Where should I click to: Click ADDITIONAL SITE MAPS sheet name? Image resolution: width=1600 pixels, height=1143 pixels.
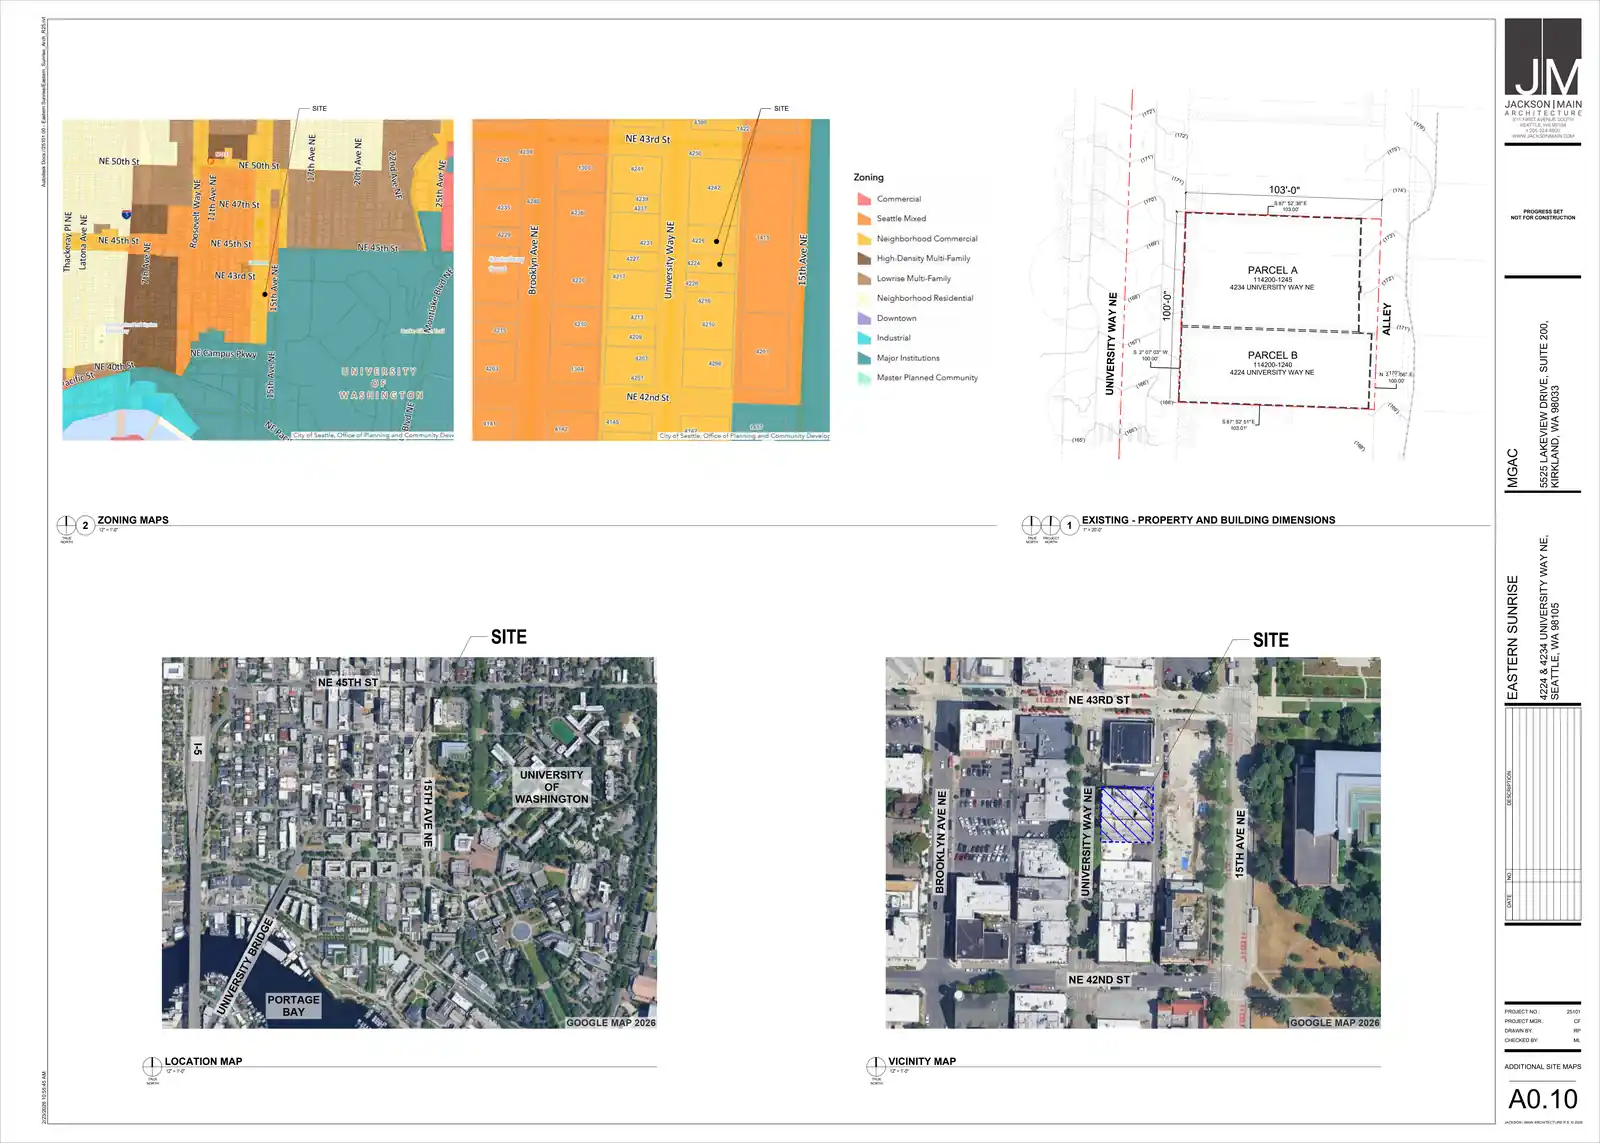(1543, 1067)
